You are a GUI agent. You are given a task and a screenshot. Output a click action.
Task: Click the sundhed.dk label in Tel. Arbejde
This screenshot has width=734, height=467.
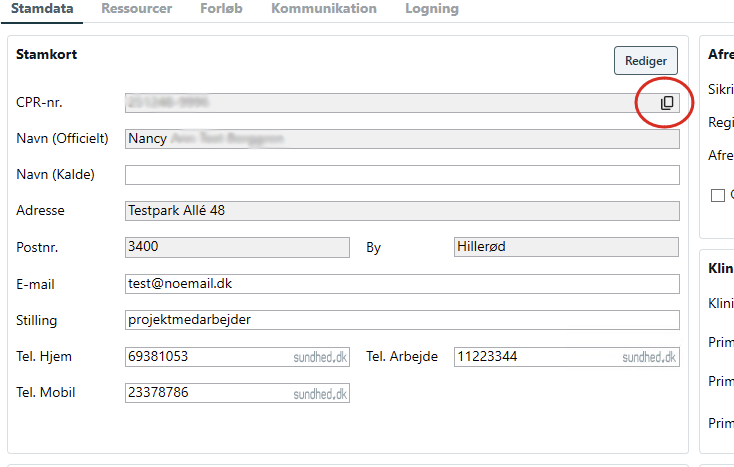click(649, 358)
